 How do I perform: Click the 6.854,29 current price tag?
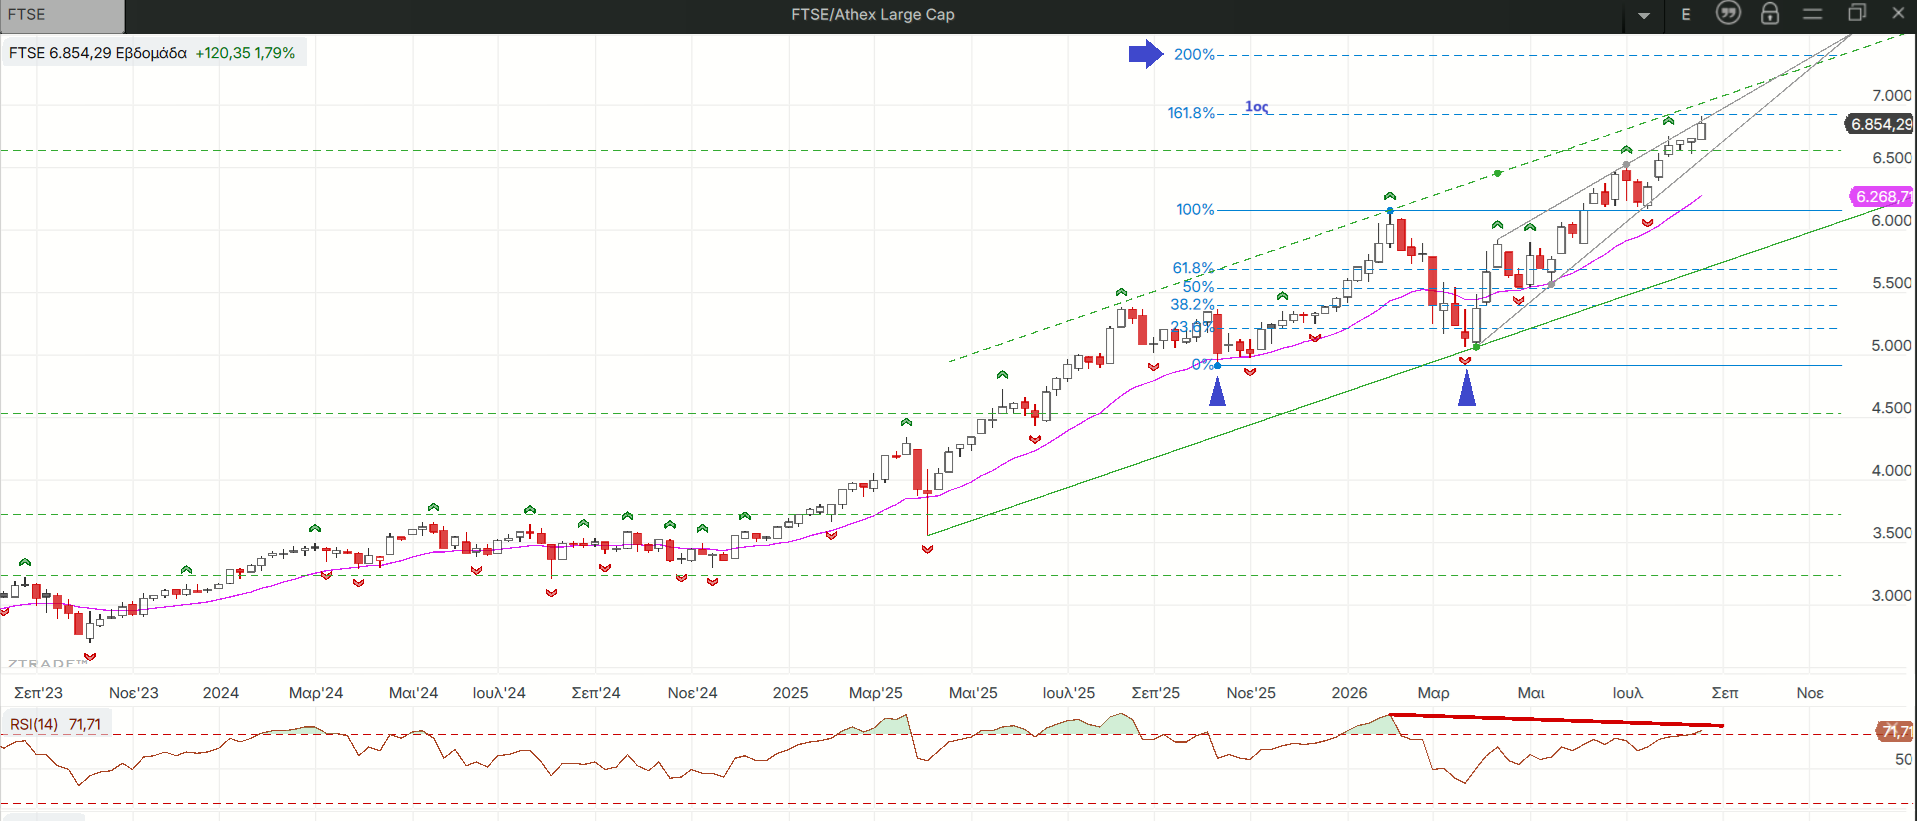1880,124
